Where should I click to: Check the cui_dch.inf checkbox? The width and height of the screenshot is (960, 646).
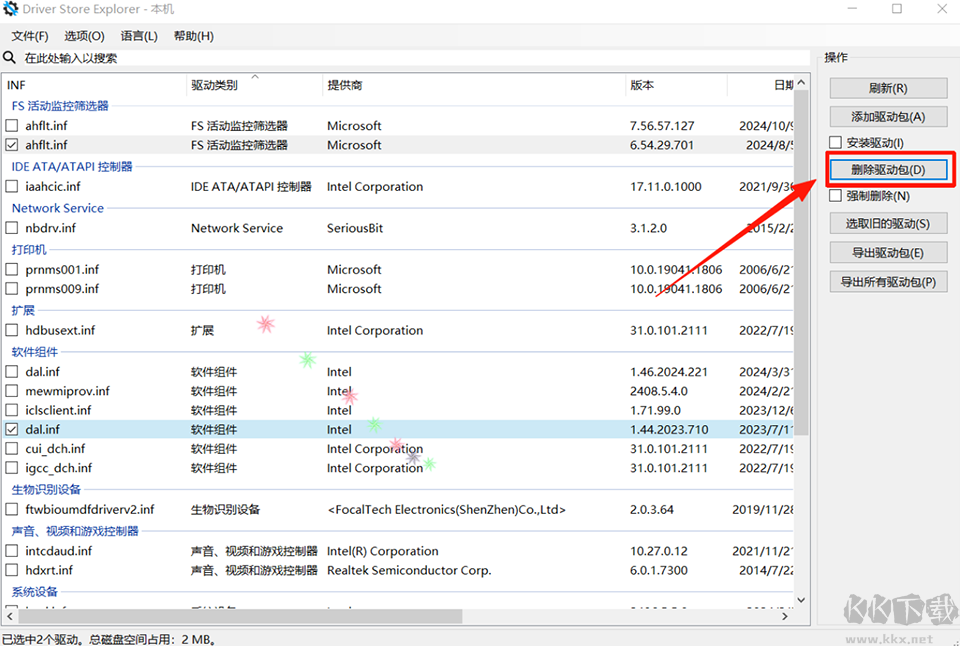(12, 449)
